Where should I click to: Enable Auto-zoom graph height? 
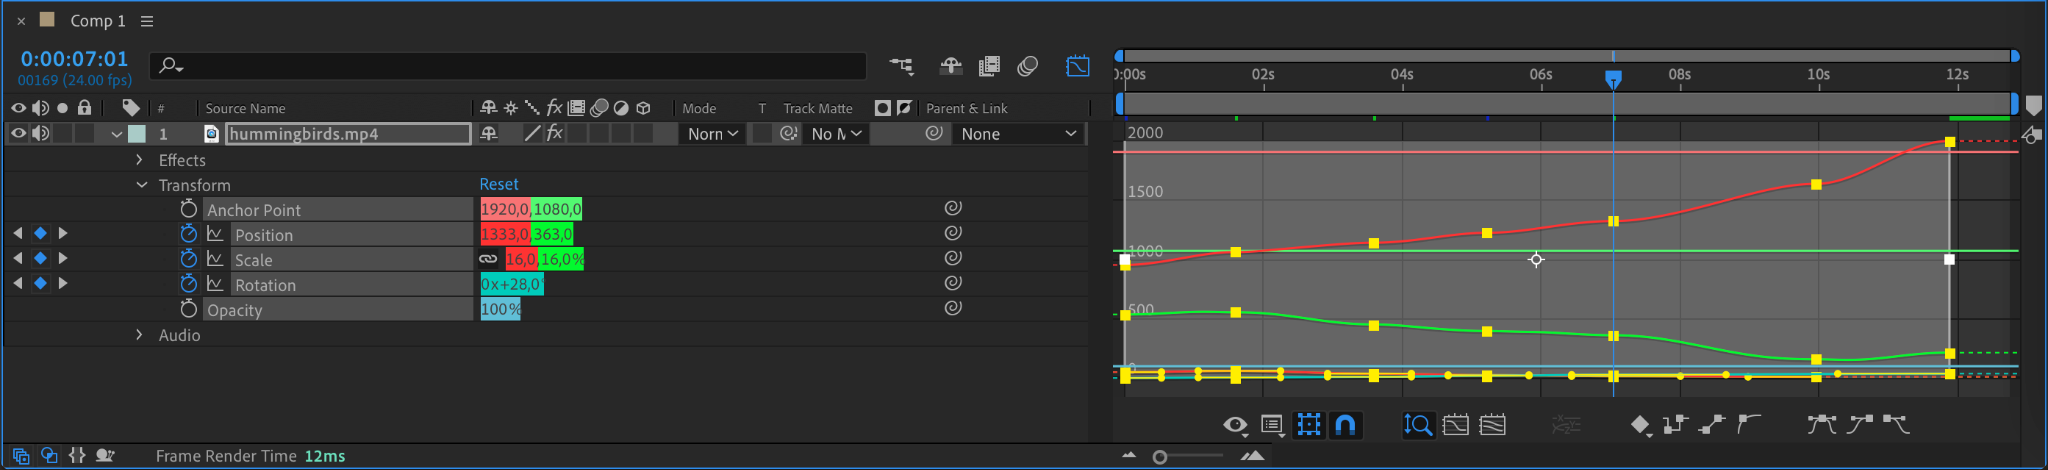(x=1417, y=425)
